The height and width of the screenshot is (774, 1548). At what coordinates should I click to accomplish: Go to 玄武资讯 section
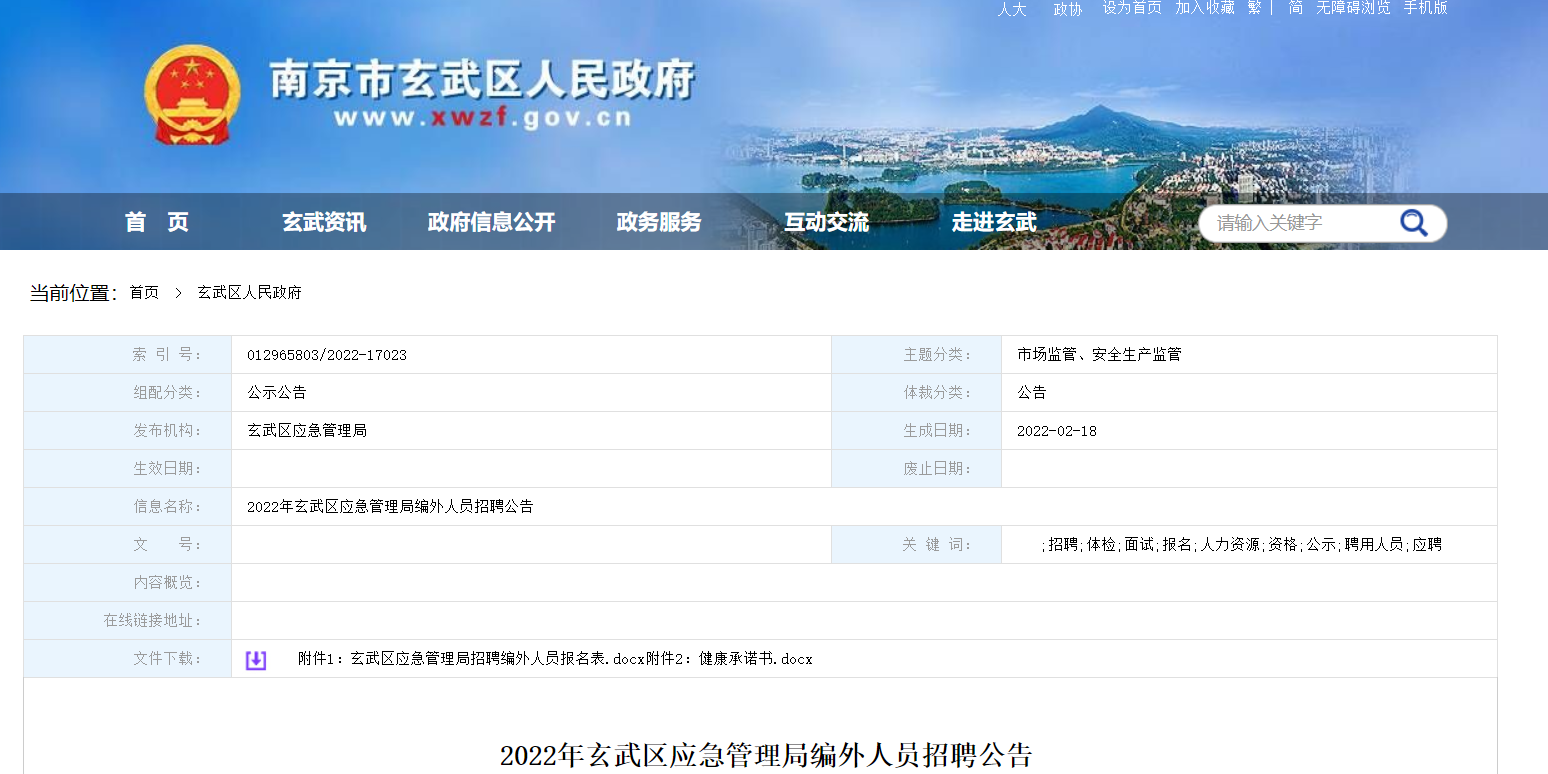point(324,222)
